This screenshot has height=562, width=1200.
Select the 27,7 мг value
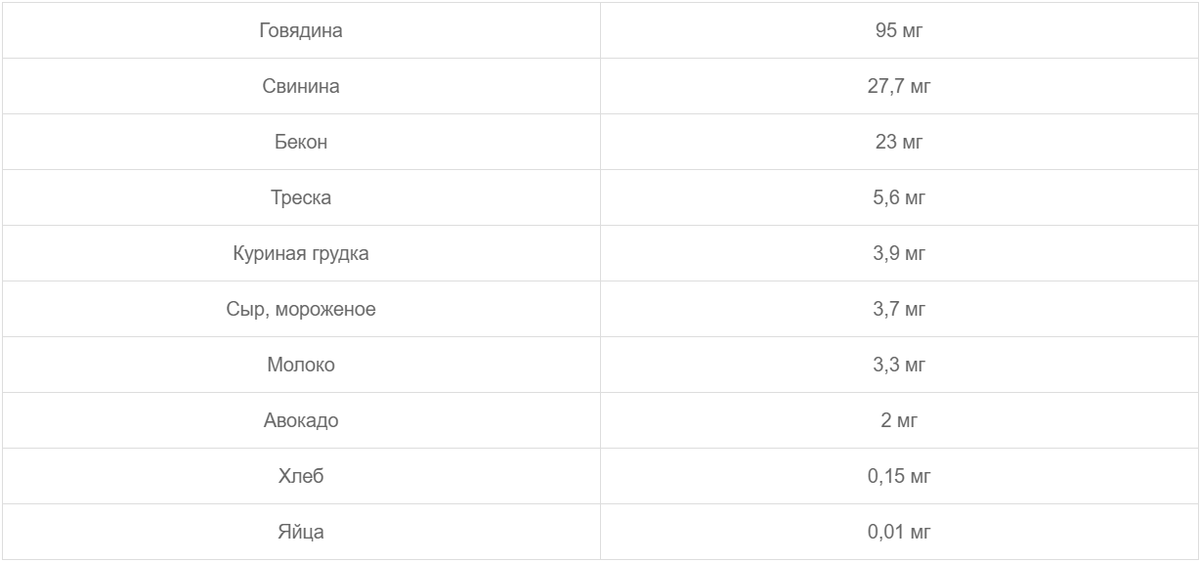click(x=899, y=86)
